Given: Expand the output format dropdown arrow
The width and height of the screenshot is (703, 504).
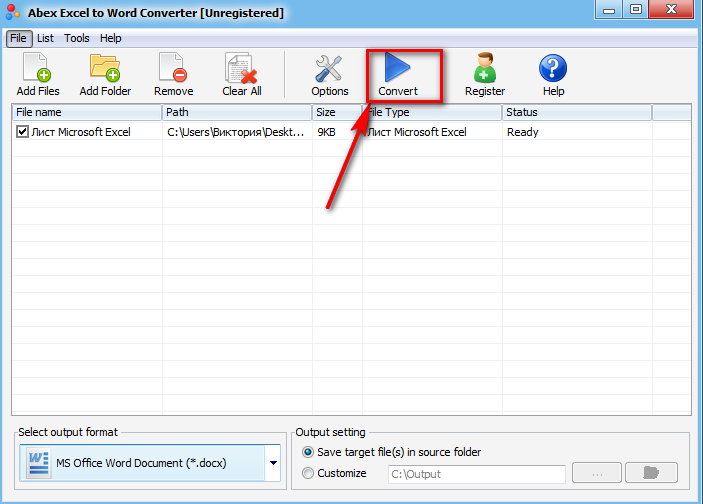Looking at the screenshot, I should (x=273, y=463).
